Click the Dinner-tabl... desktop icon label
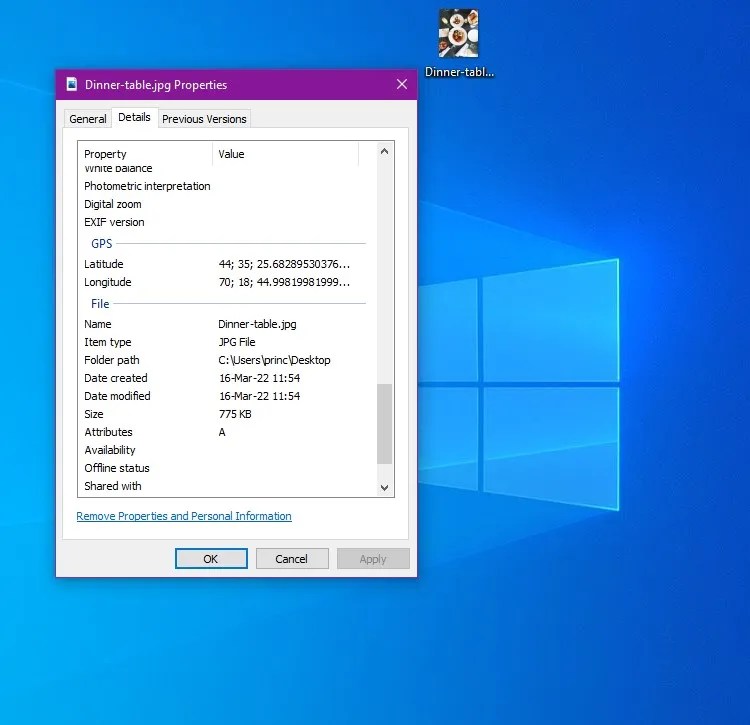This screenshot has height=725, width=750. coord(459,72)
